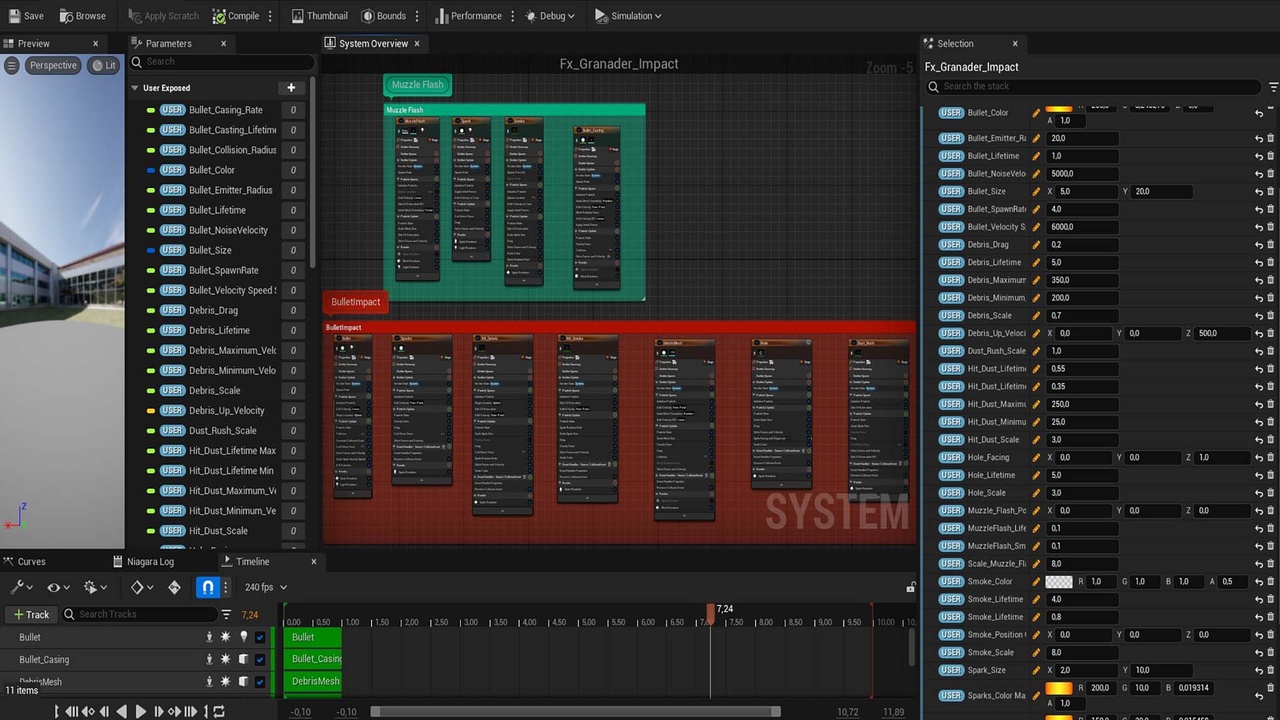Click the Thumbnail capture icon
Viewport: 1280px width, 720px height.
coord(298,16)
